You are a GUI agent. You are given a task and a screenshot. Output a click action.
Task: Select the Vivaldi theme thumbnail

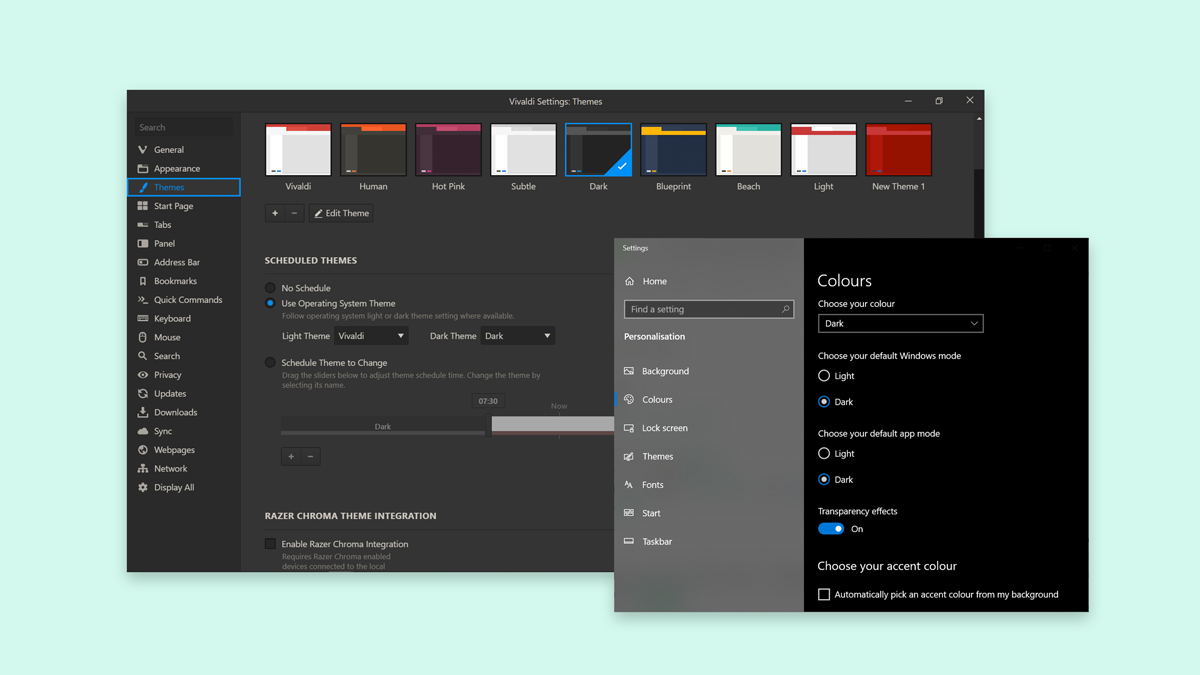coord(298,150)
